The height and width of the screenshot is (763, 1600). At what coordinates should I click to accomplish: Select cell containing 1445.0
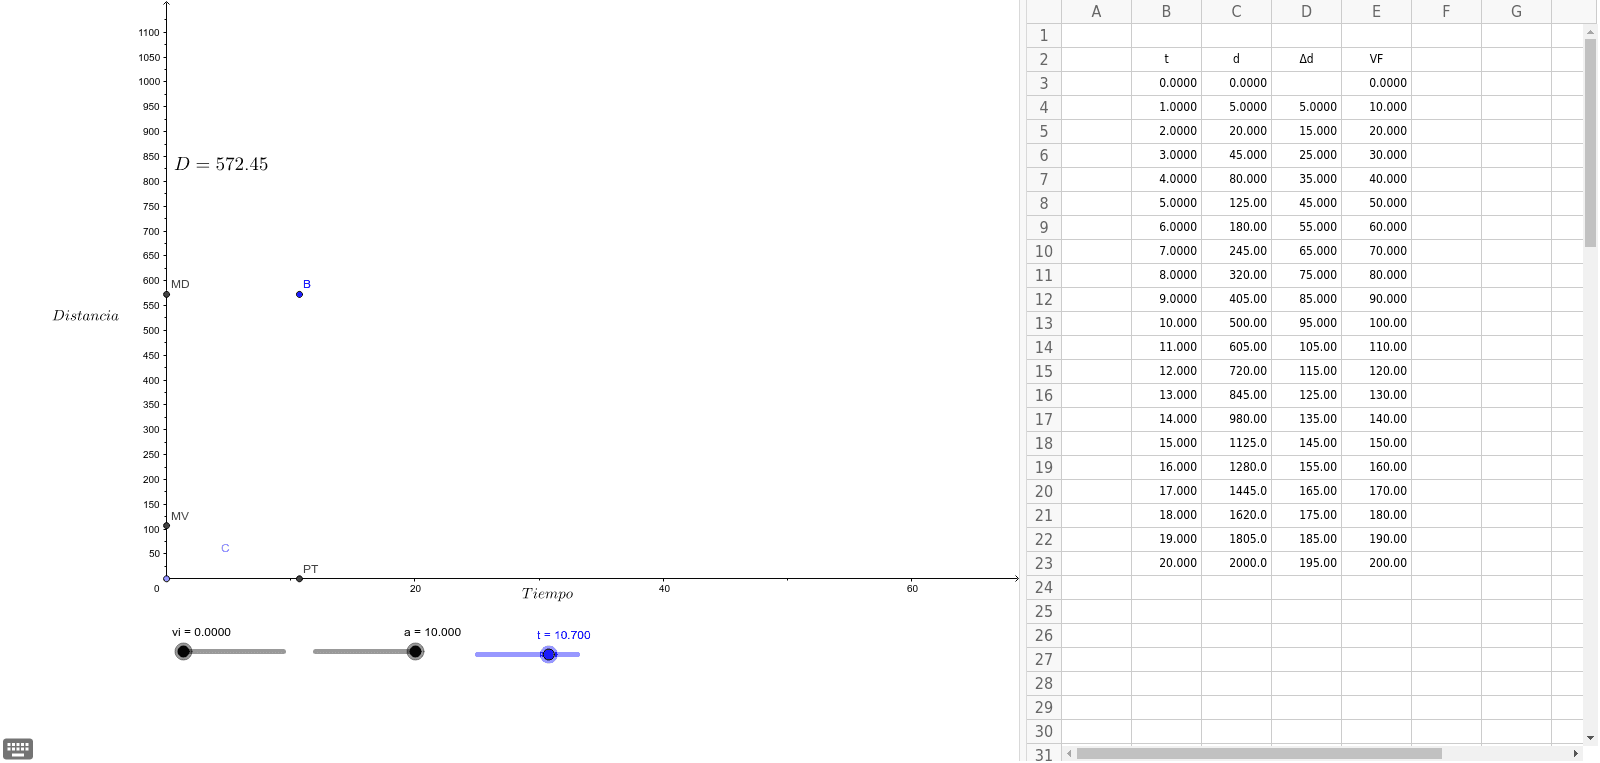(x=1236, y=491)
